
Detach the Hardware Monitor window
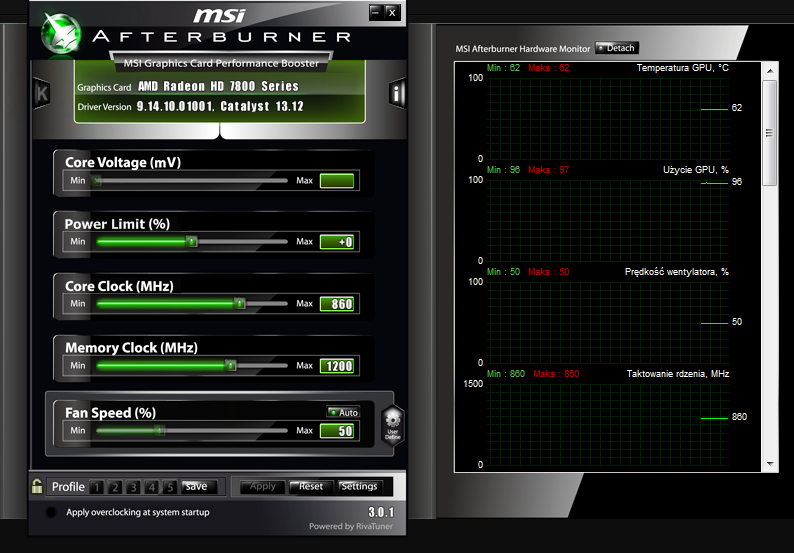click(x=617, y=48)
